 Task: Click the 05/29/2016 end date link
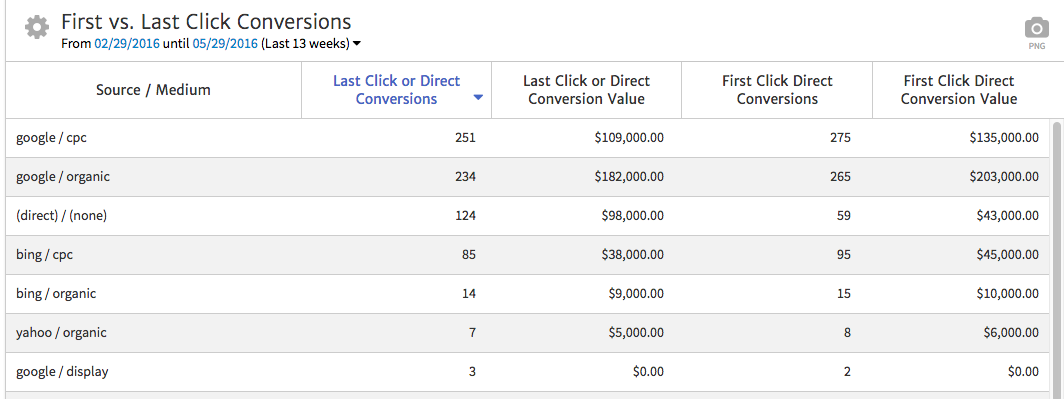point(225,43)
